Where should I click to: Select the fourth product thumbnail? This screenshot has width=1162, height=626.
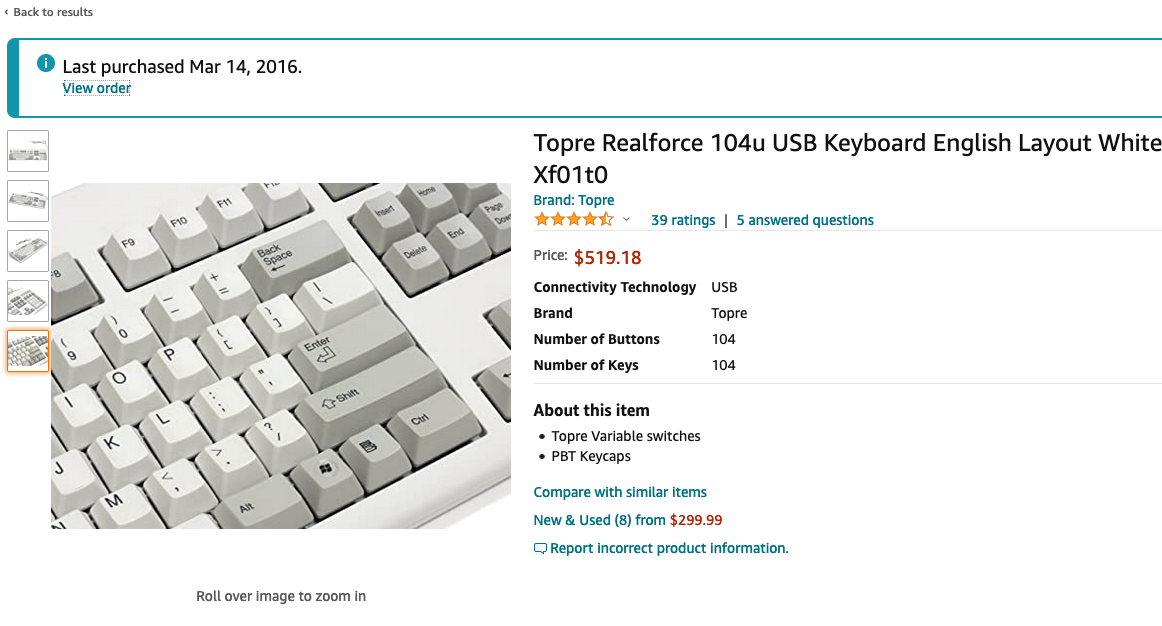(28, 301)
